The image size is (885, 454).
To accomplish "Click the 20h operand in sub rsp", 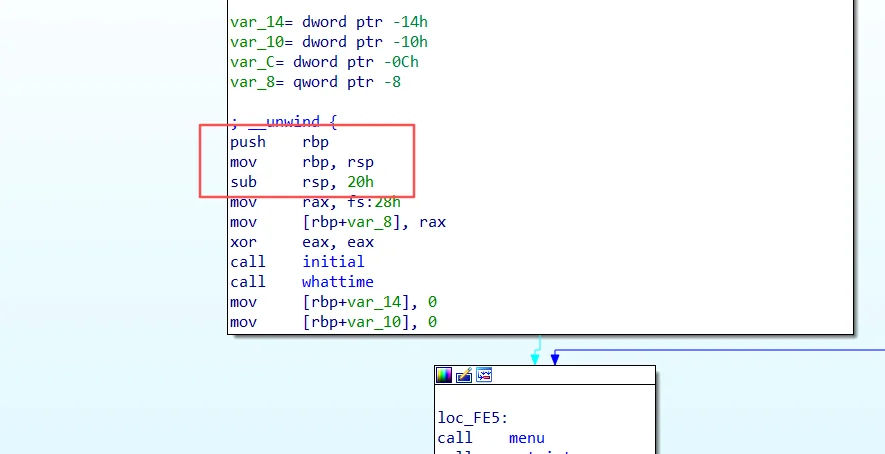I will click(x=359, y=182).
